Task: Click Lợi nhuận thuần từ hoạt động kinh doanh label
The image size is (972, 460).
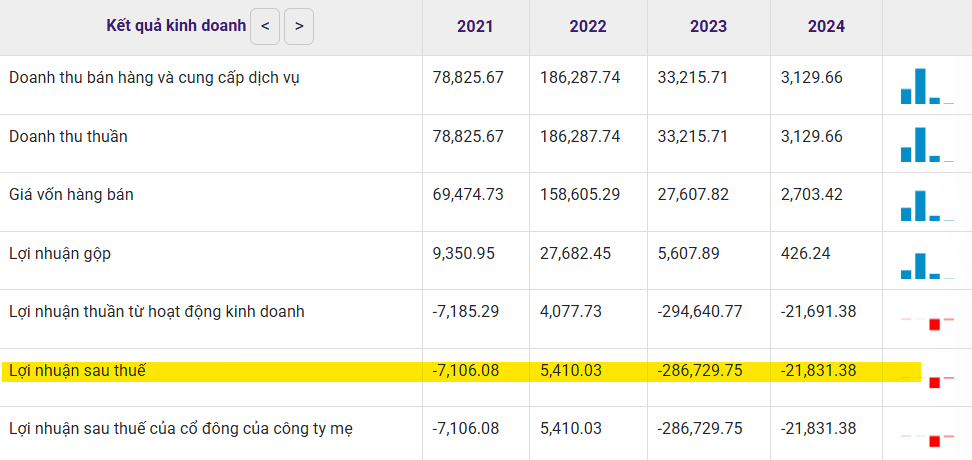Action: pos(157,312)
